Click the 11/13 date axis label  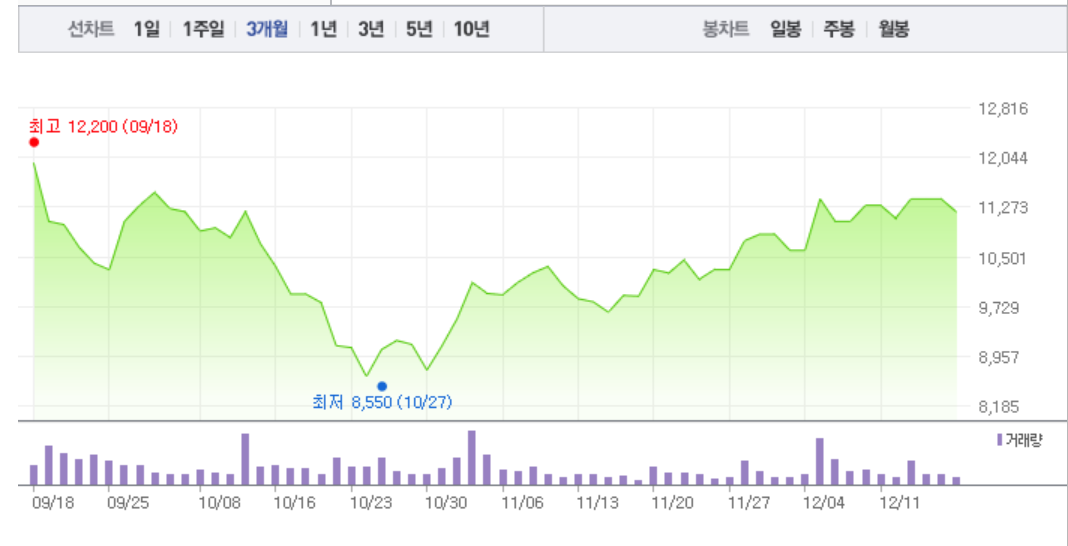(x=596, y=503)
